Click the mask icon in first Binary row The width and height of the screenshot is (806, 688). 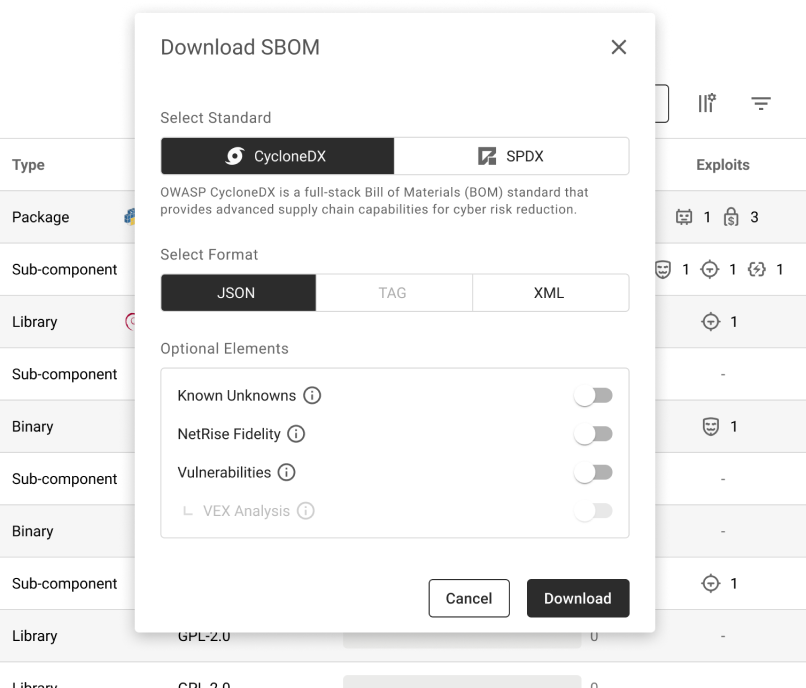(710, 426)
